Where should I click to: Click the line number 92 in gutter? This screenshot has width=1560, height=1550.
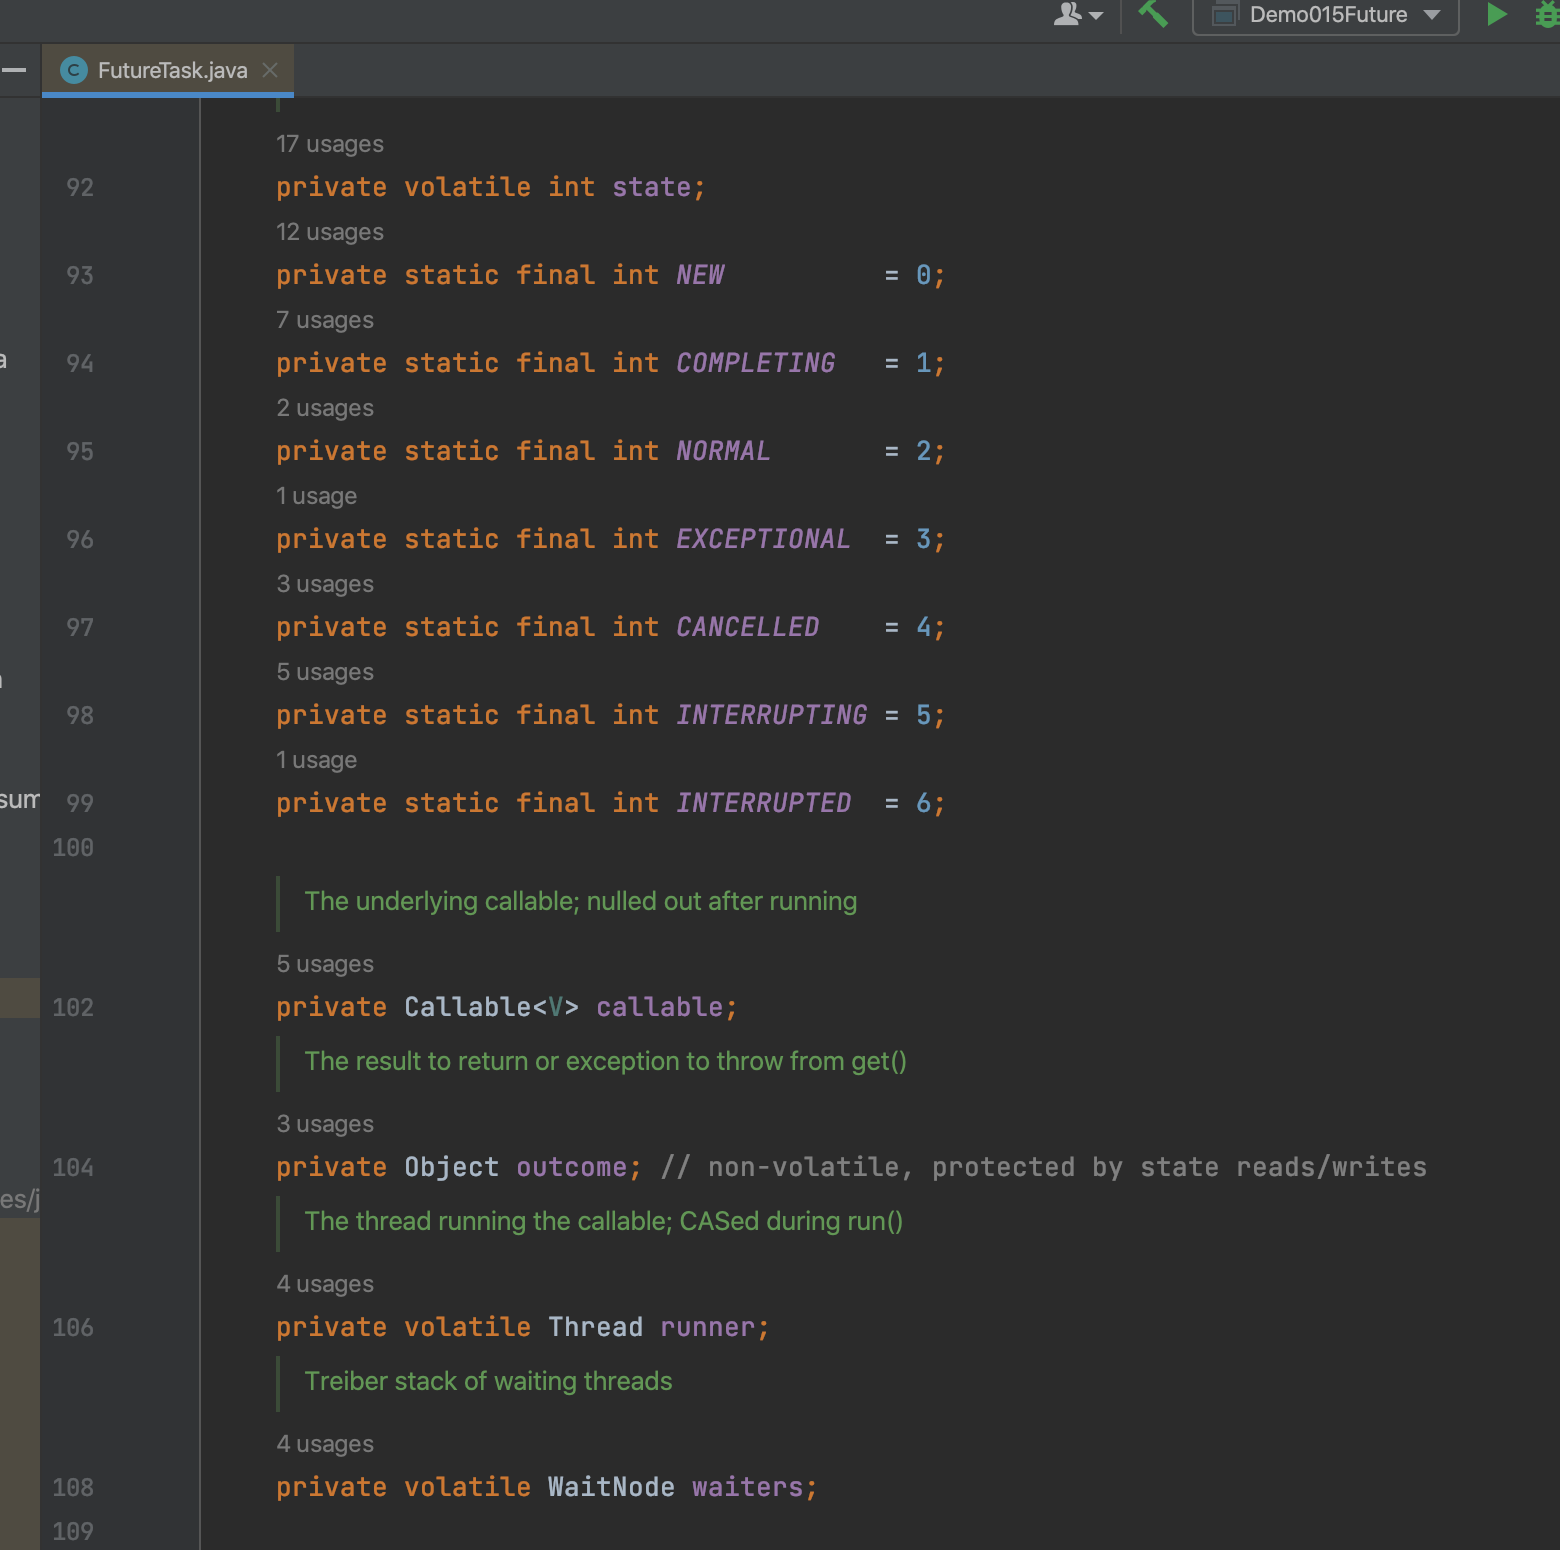79,187
